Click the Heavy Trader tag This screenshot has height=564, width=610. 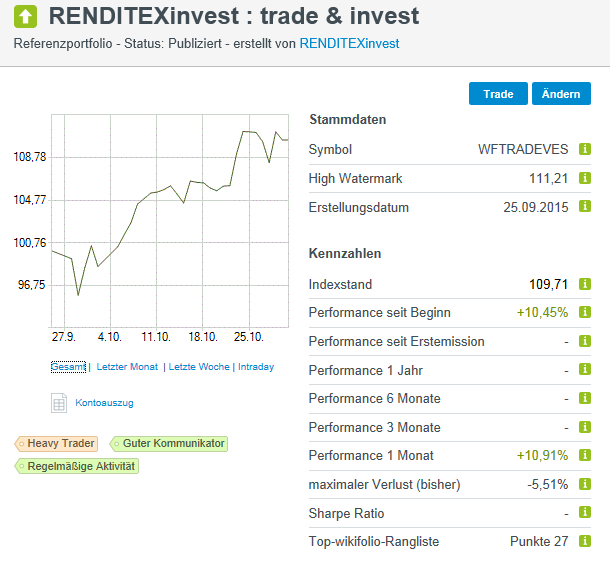(57, 443)
